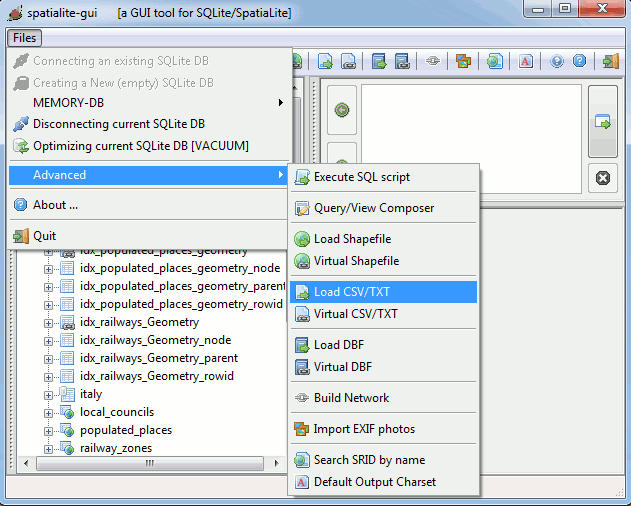Choose About ... in Files menu
The width and height of the screenshot is (631, 506).
148,205
